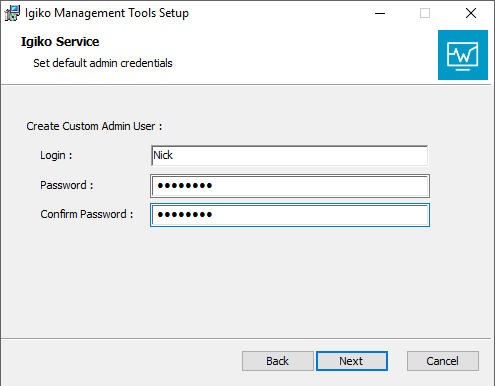Cancel the setup wizard

pos(443,361)
